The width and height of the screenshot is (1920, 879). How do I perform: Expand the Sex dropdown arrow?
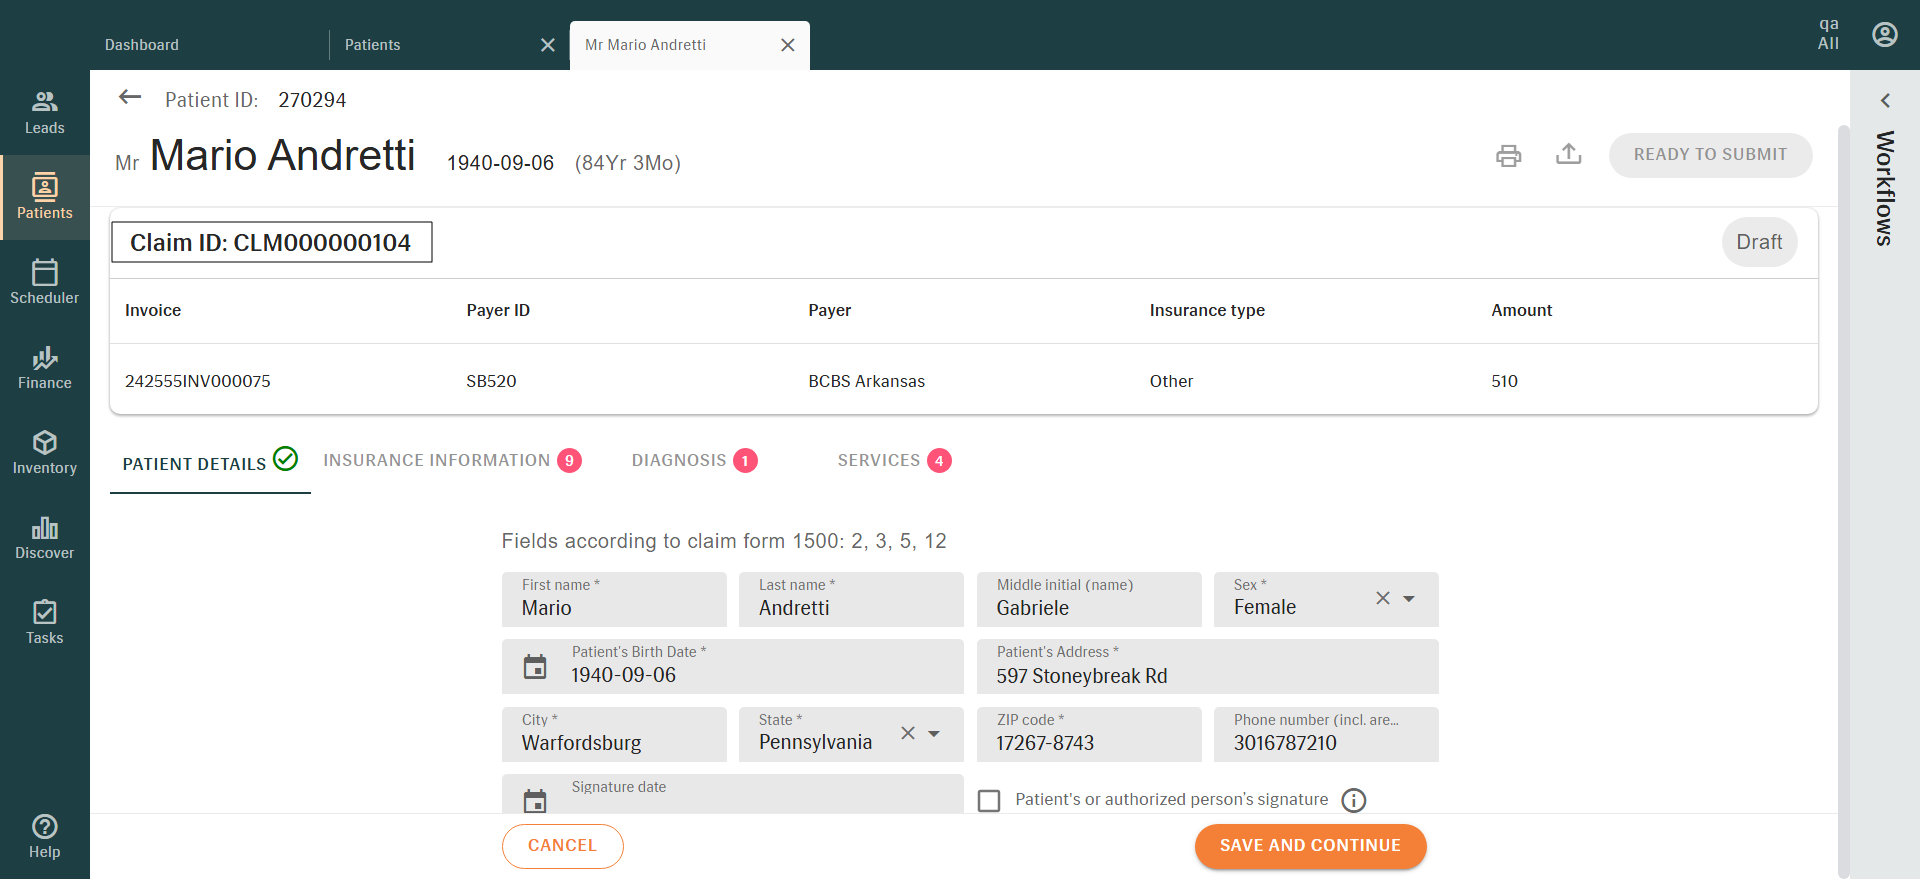tap(1408, 599)
